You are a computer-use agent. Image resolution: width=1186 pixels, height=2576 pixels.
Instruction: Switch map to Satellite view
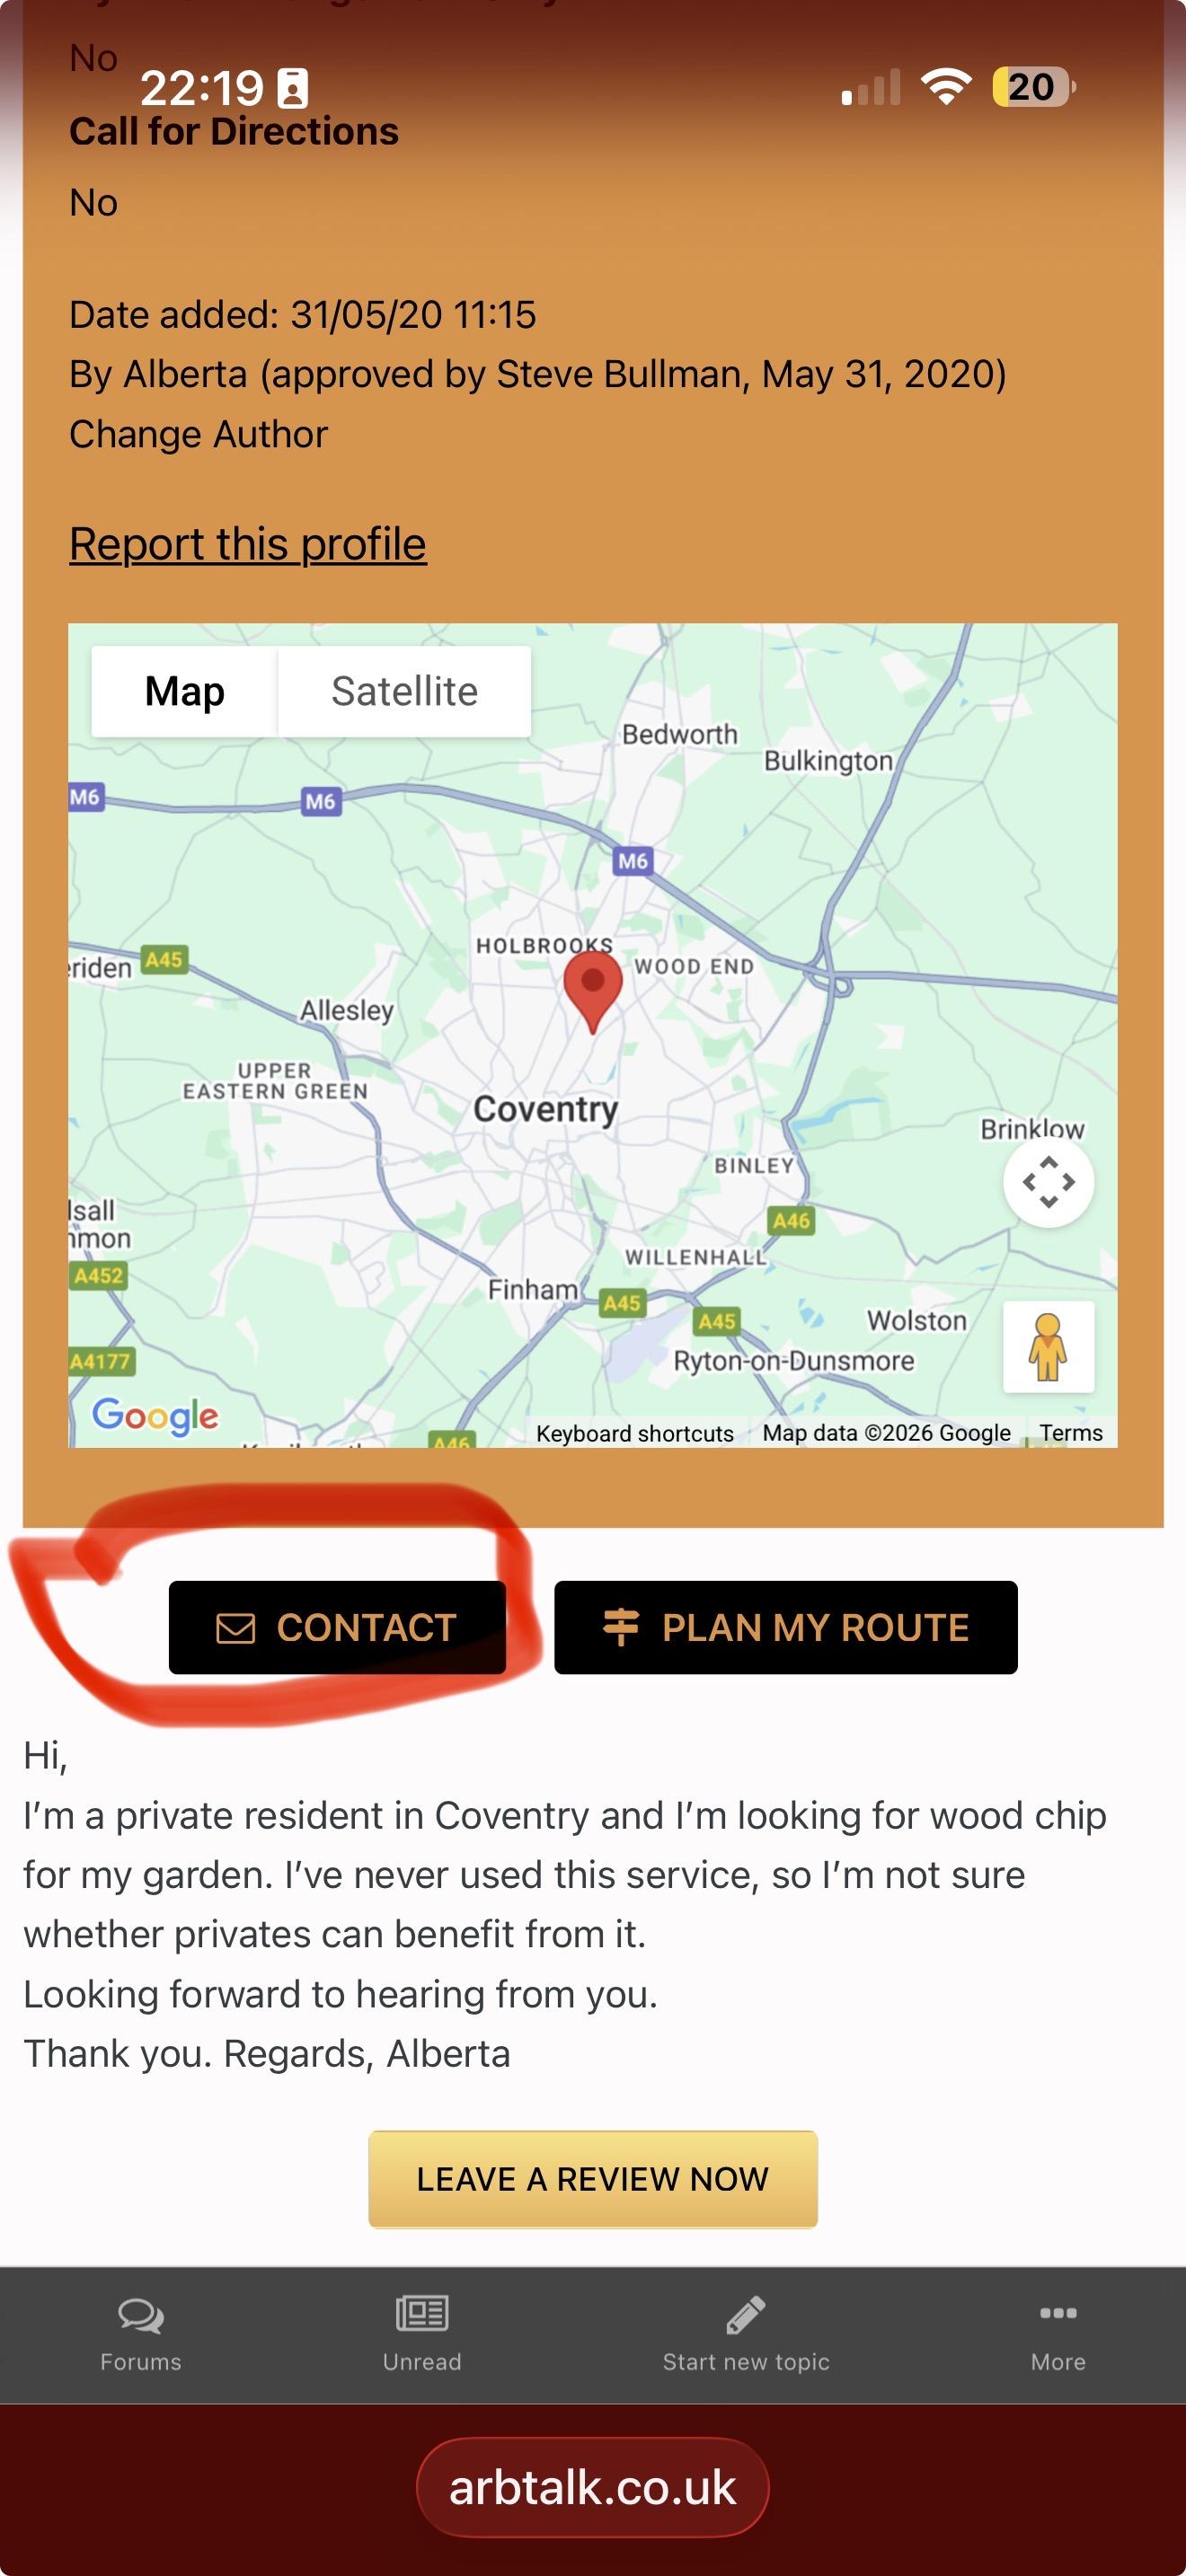pos(404,691)
